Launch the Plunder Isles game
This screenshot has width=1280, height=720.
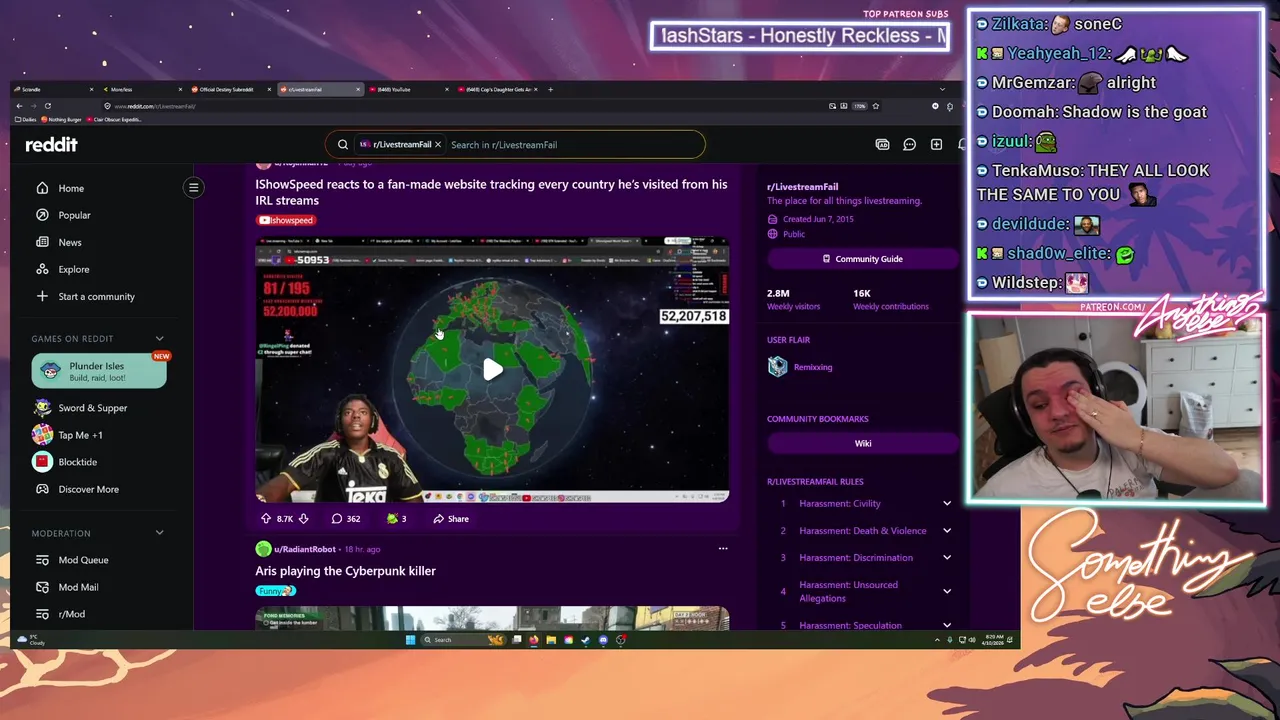tap(99, 371)
